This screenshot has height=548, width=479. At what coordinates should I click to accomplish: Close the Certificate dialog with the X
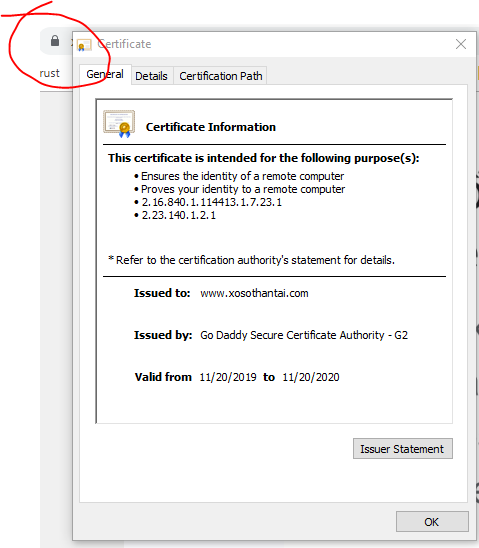461,44
